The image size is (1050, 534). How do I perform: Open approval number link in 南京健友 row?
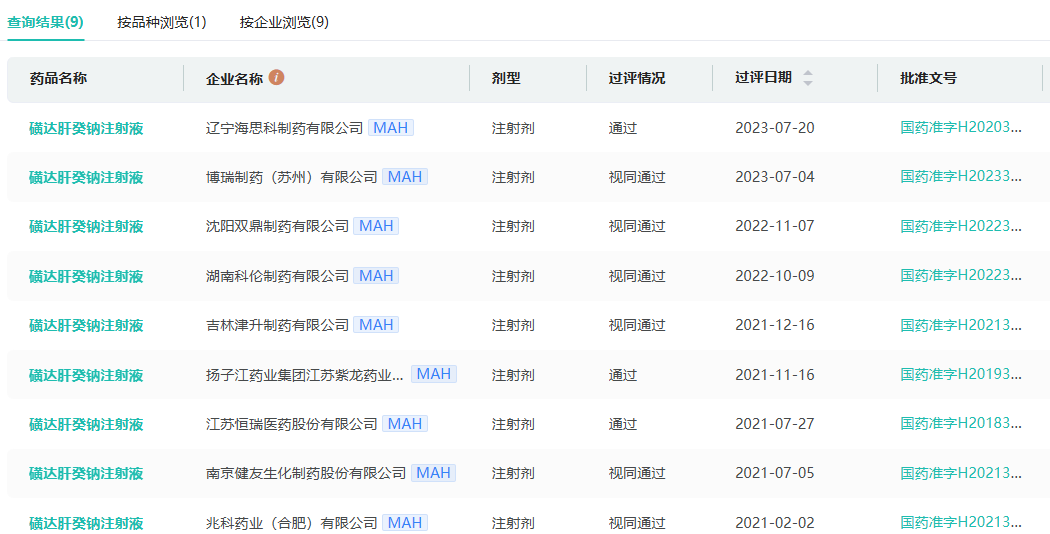pos(961,473)
